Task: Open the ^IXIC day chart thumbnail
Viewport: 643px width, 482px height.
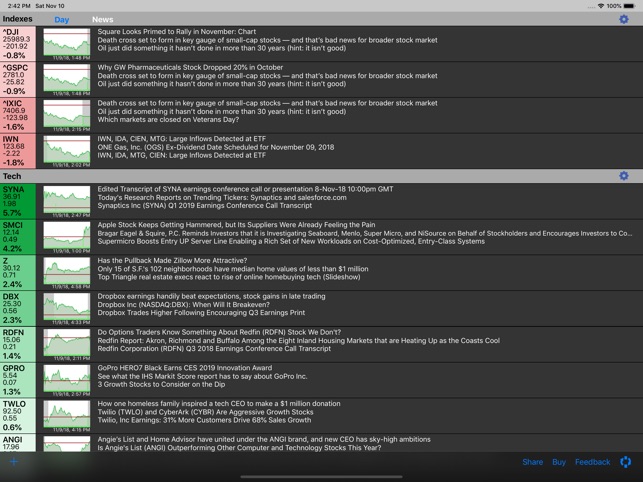Action: click(67, 115)
